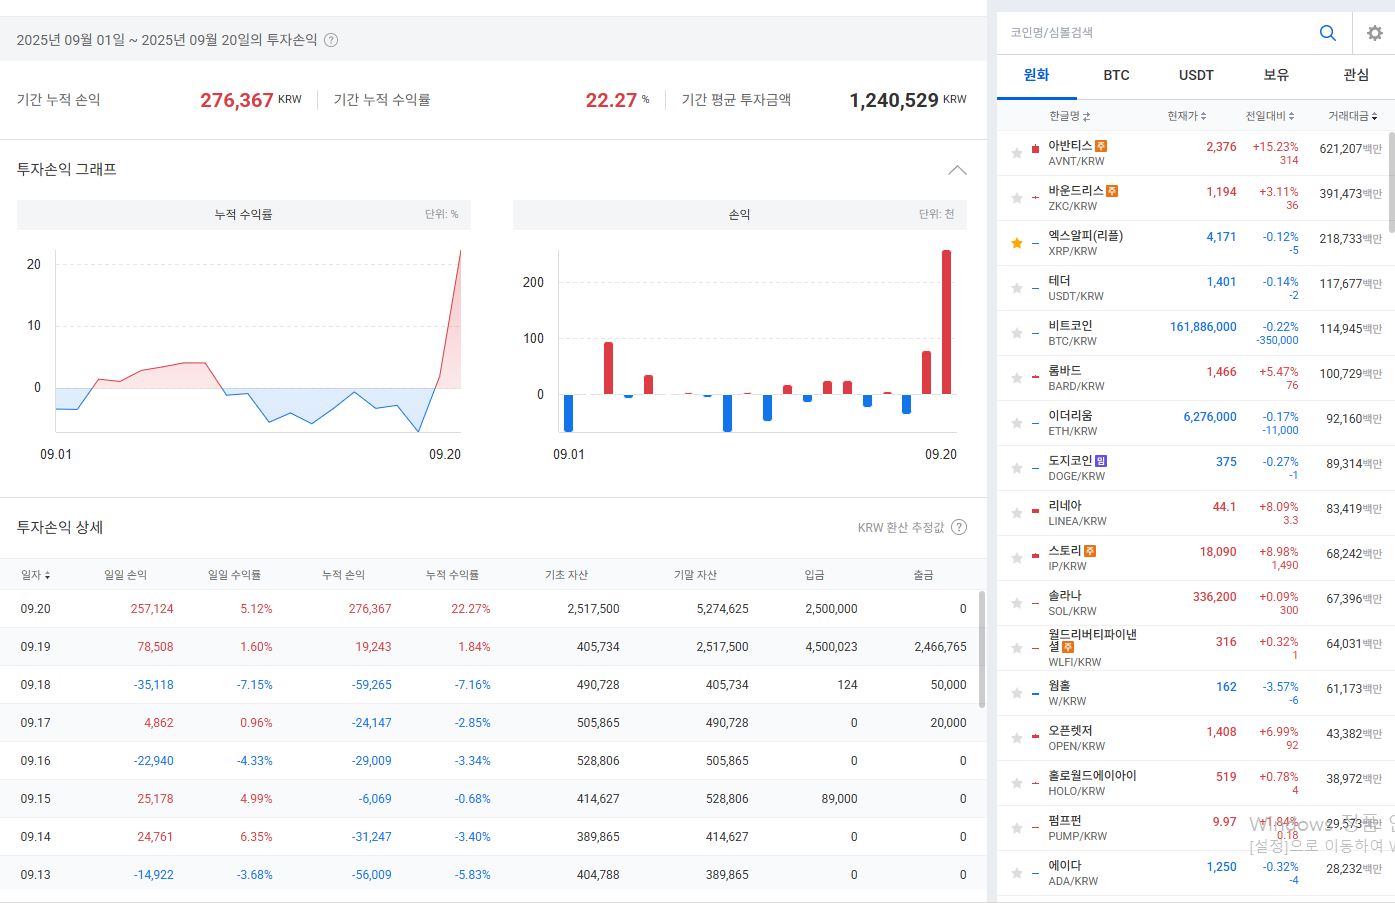Viewport: 1395px width, 903px height.
Task: Toggle the favorite star for 리네아 LINEA
Action: (1016, 513)
